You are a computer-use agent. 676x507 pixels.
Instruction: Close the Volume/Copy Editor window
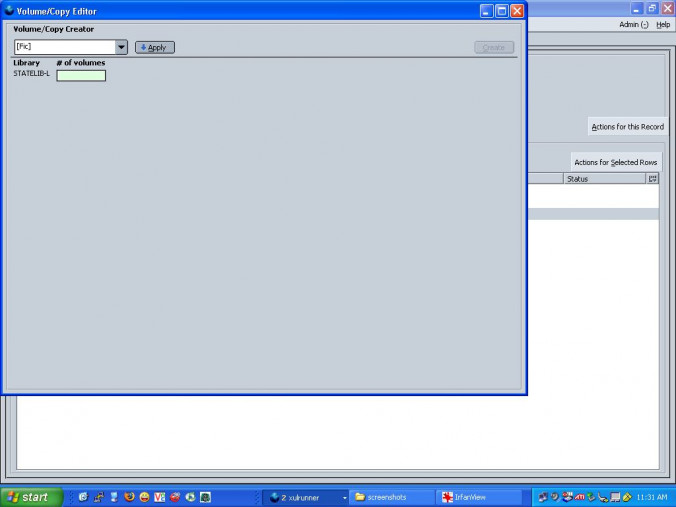pos(517,11)
